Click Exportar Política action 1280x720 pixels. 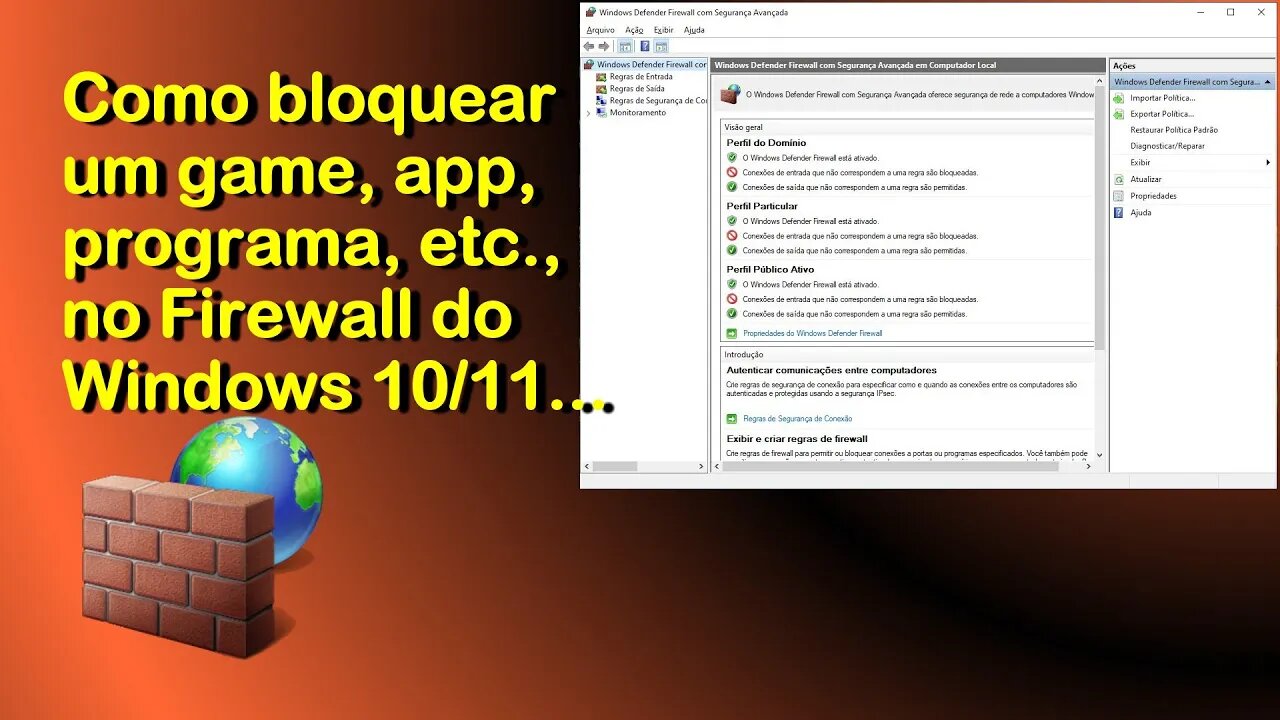click(1162, 114)
